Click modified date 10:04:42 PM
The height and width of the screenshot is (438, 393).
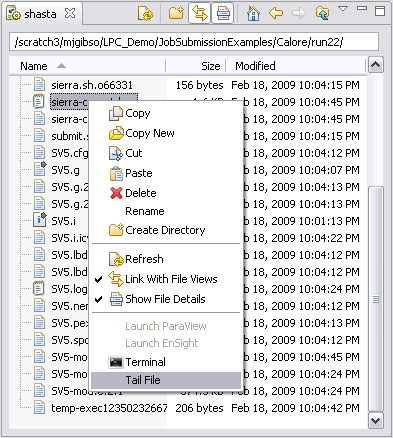click(295, 408)
